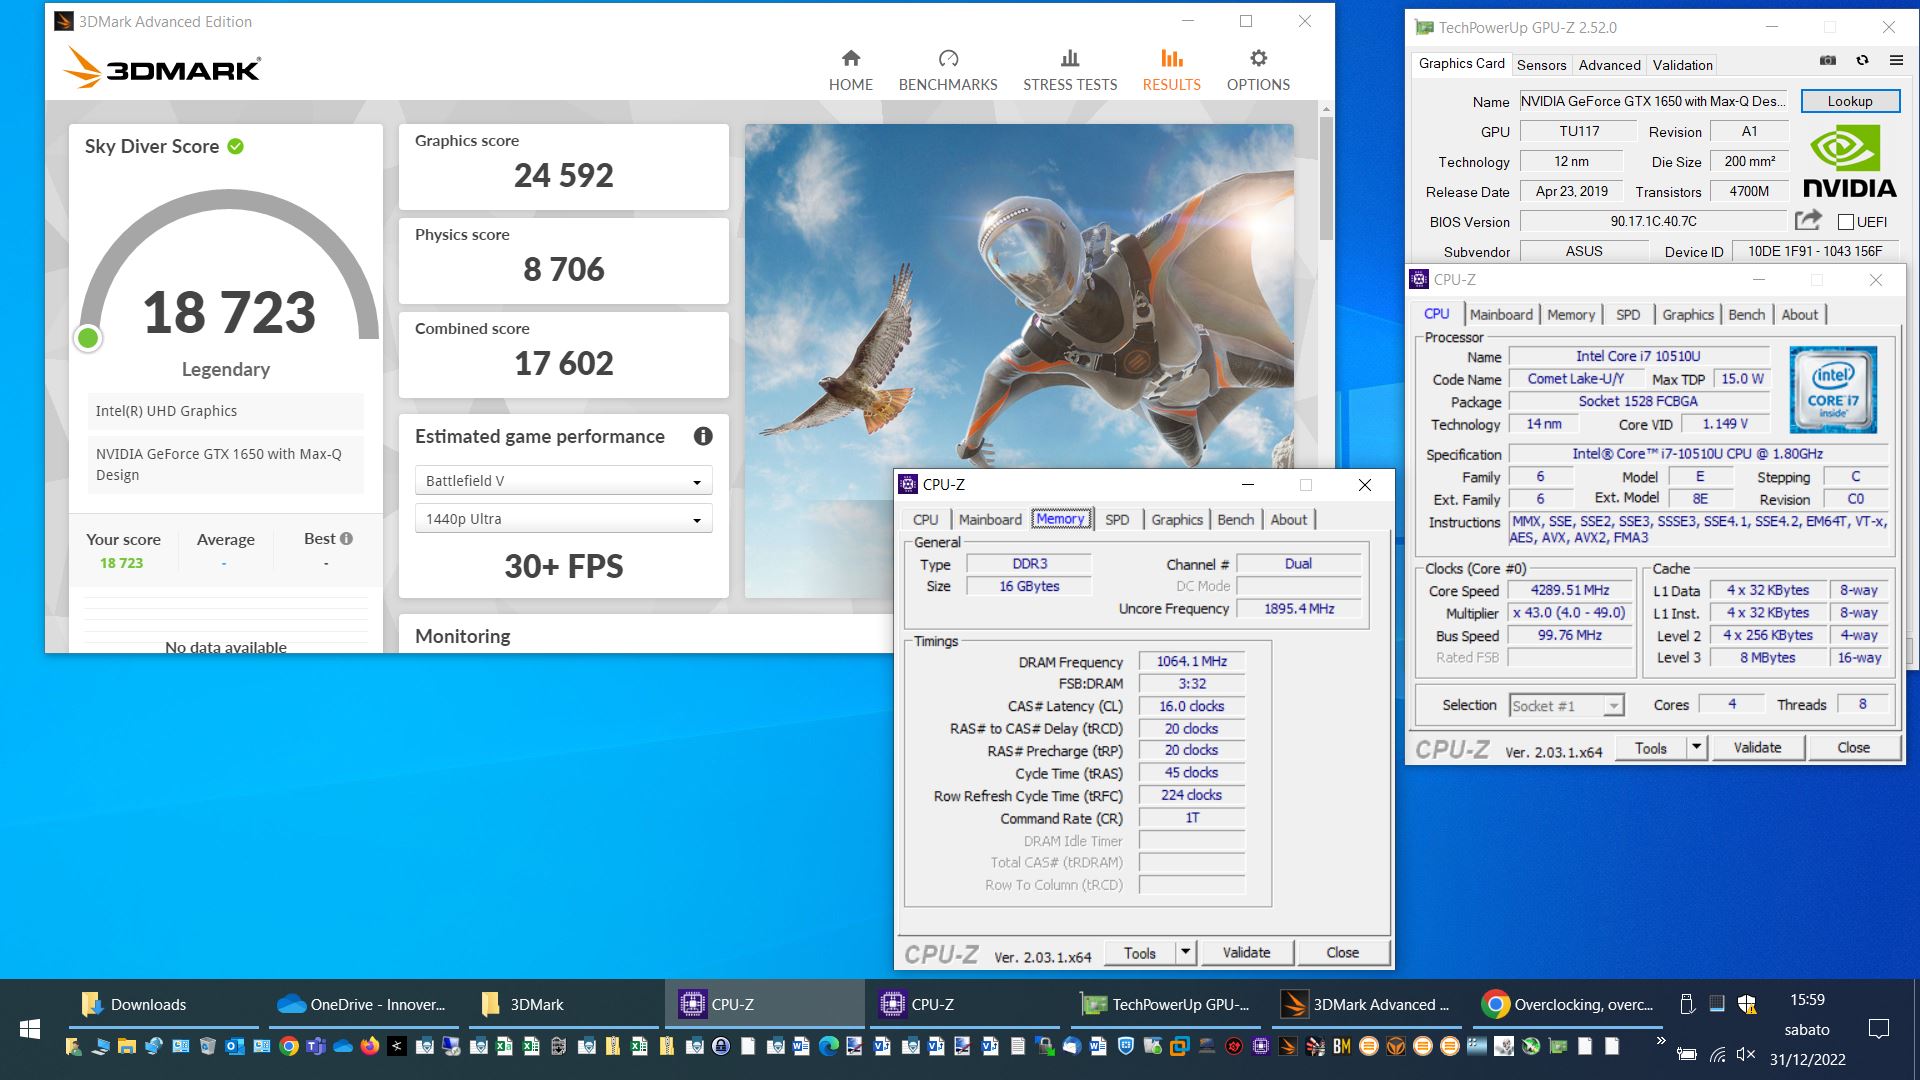Click the green validation check beside Sky Diver Score
The image size is (1920, 1080).
235,146
